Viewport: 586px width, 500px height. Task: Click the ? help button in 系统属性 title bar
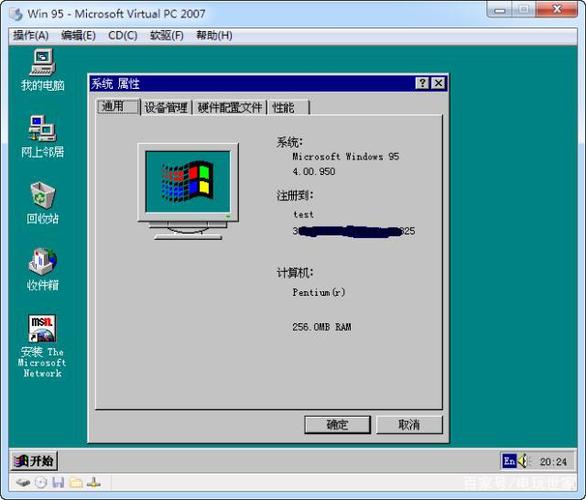(422, 83)
